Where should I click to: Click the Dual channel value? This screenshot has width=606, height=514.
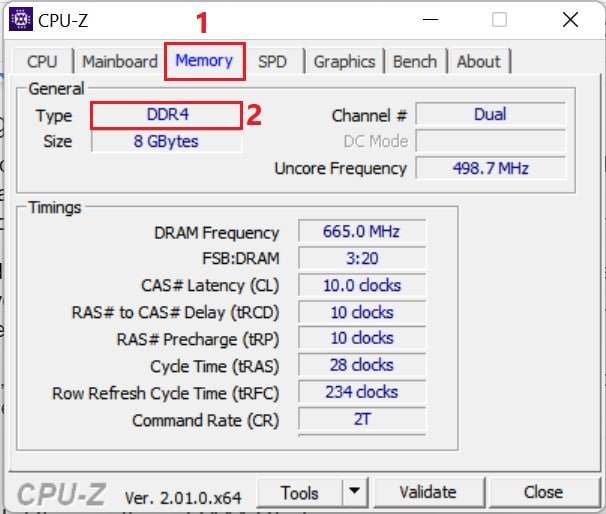pos(490,114)
